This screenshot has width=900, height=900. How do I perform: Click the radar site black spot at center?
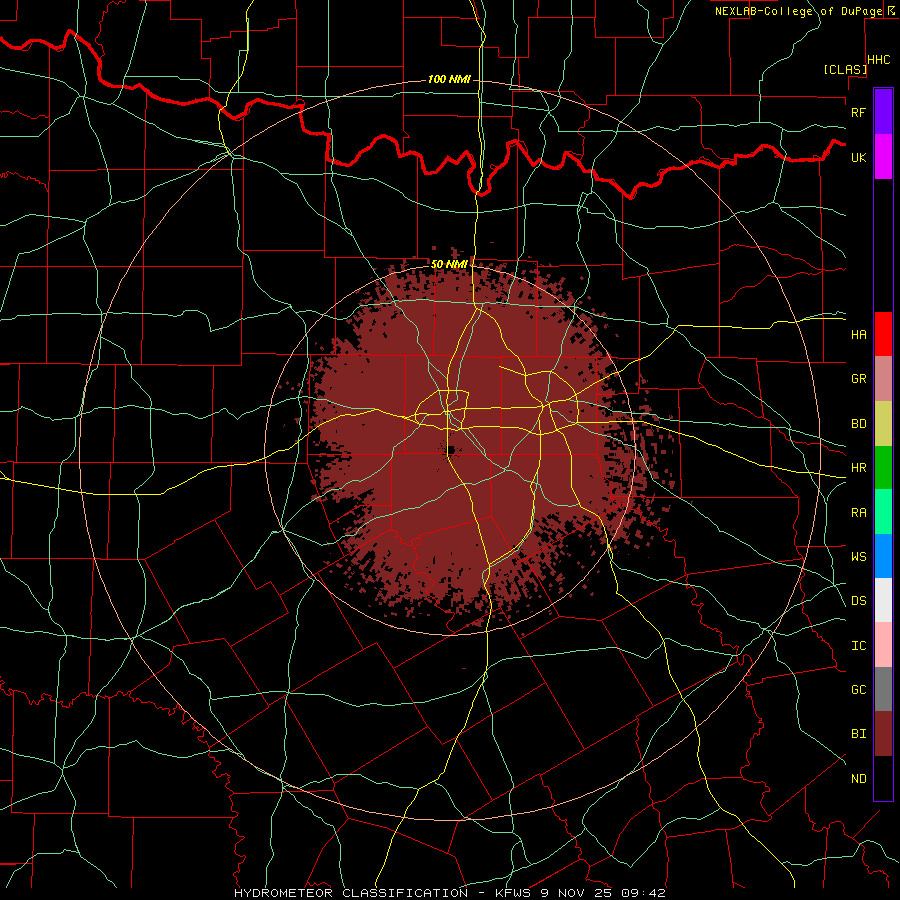pos(451,450)
